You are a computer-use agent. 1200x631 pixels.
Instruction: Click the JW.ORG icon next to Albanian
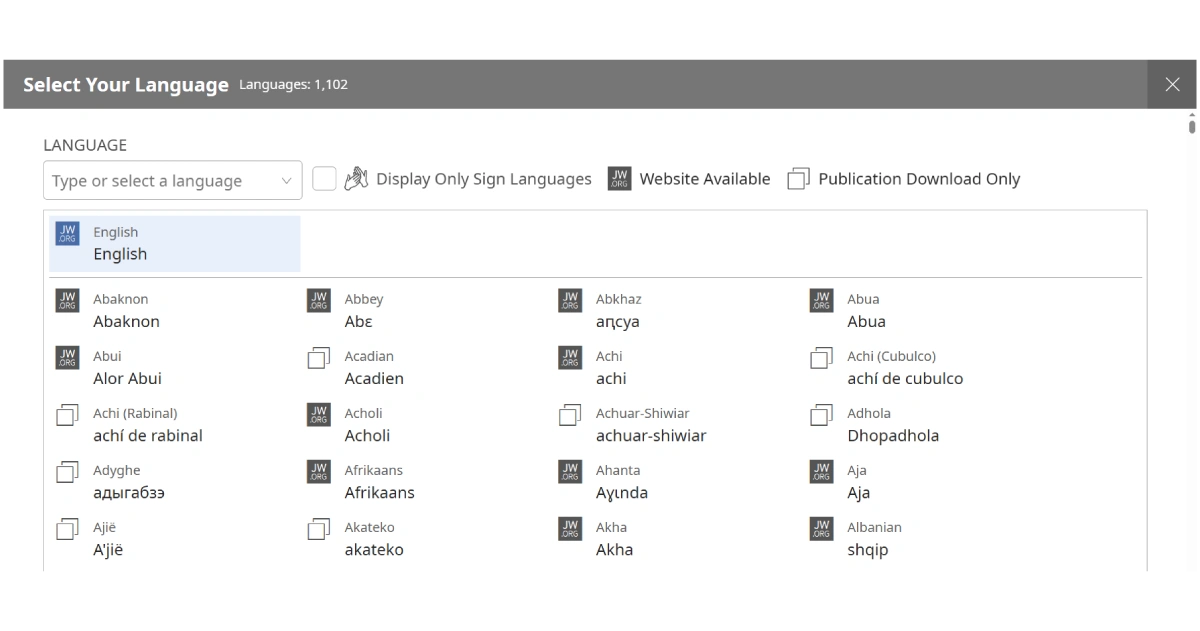point(821,529)
